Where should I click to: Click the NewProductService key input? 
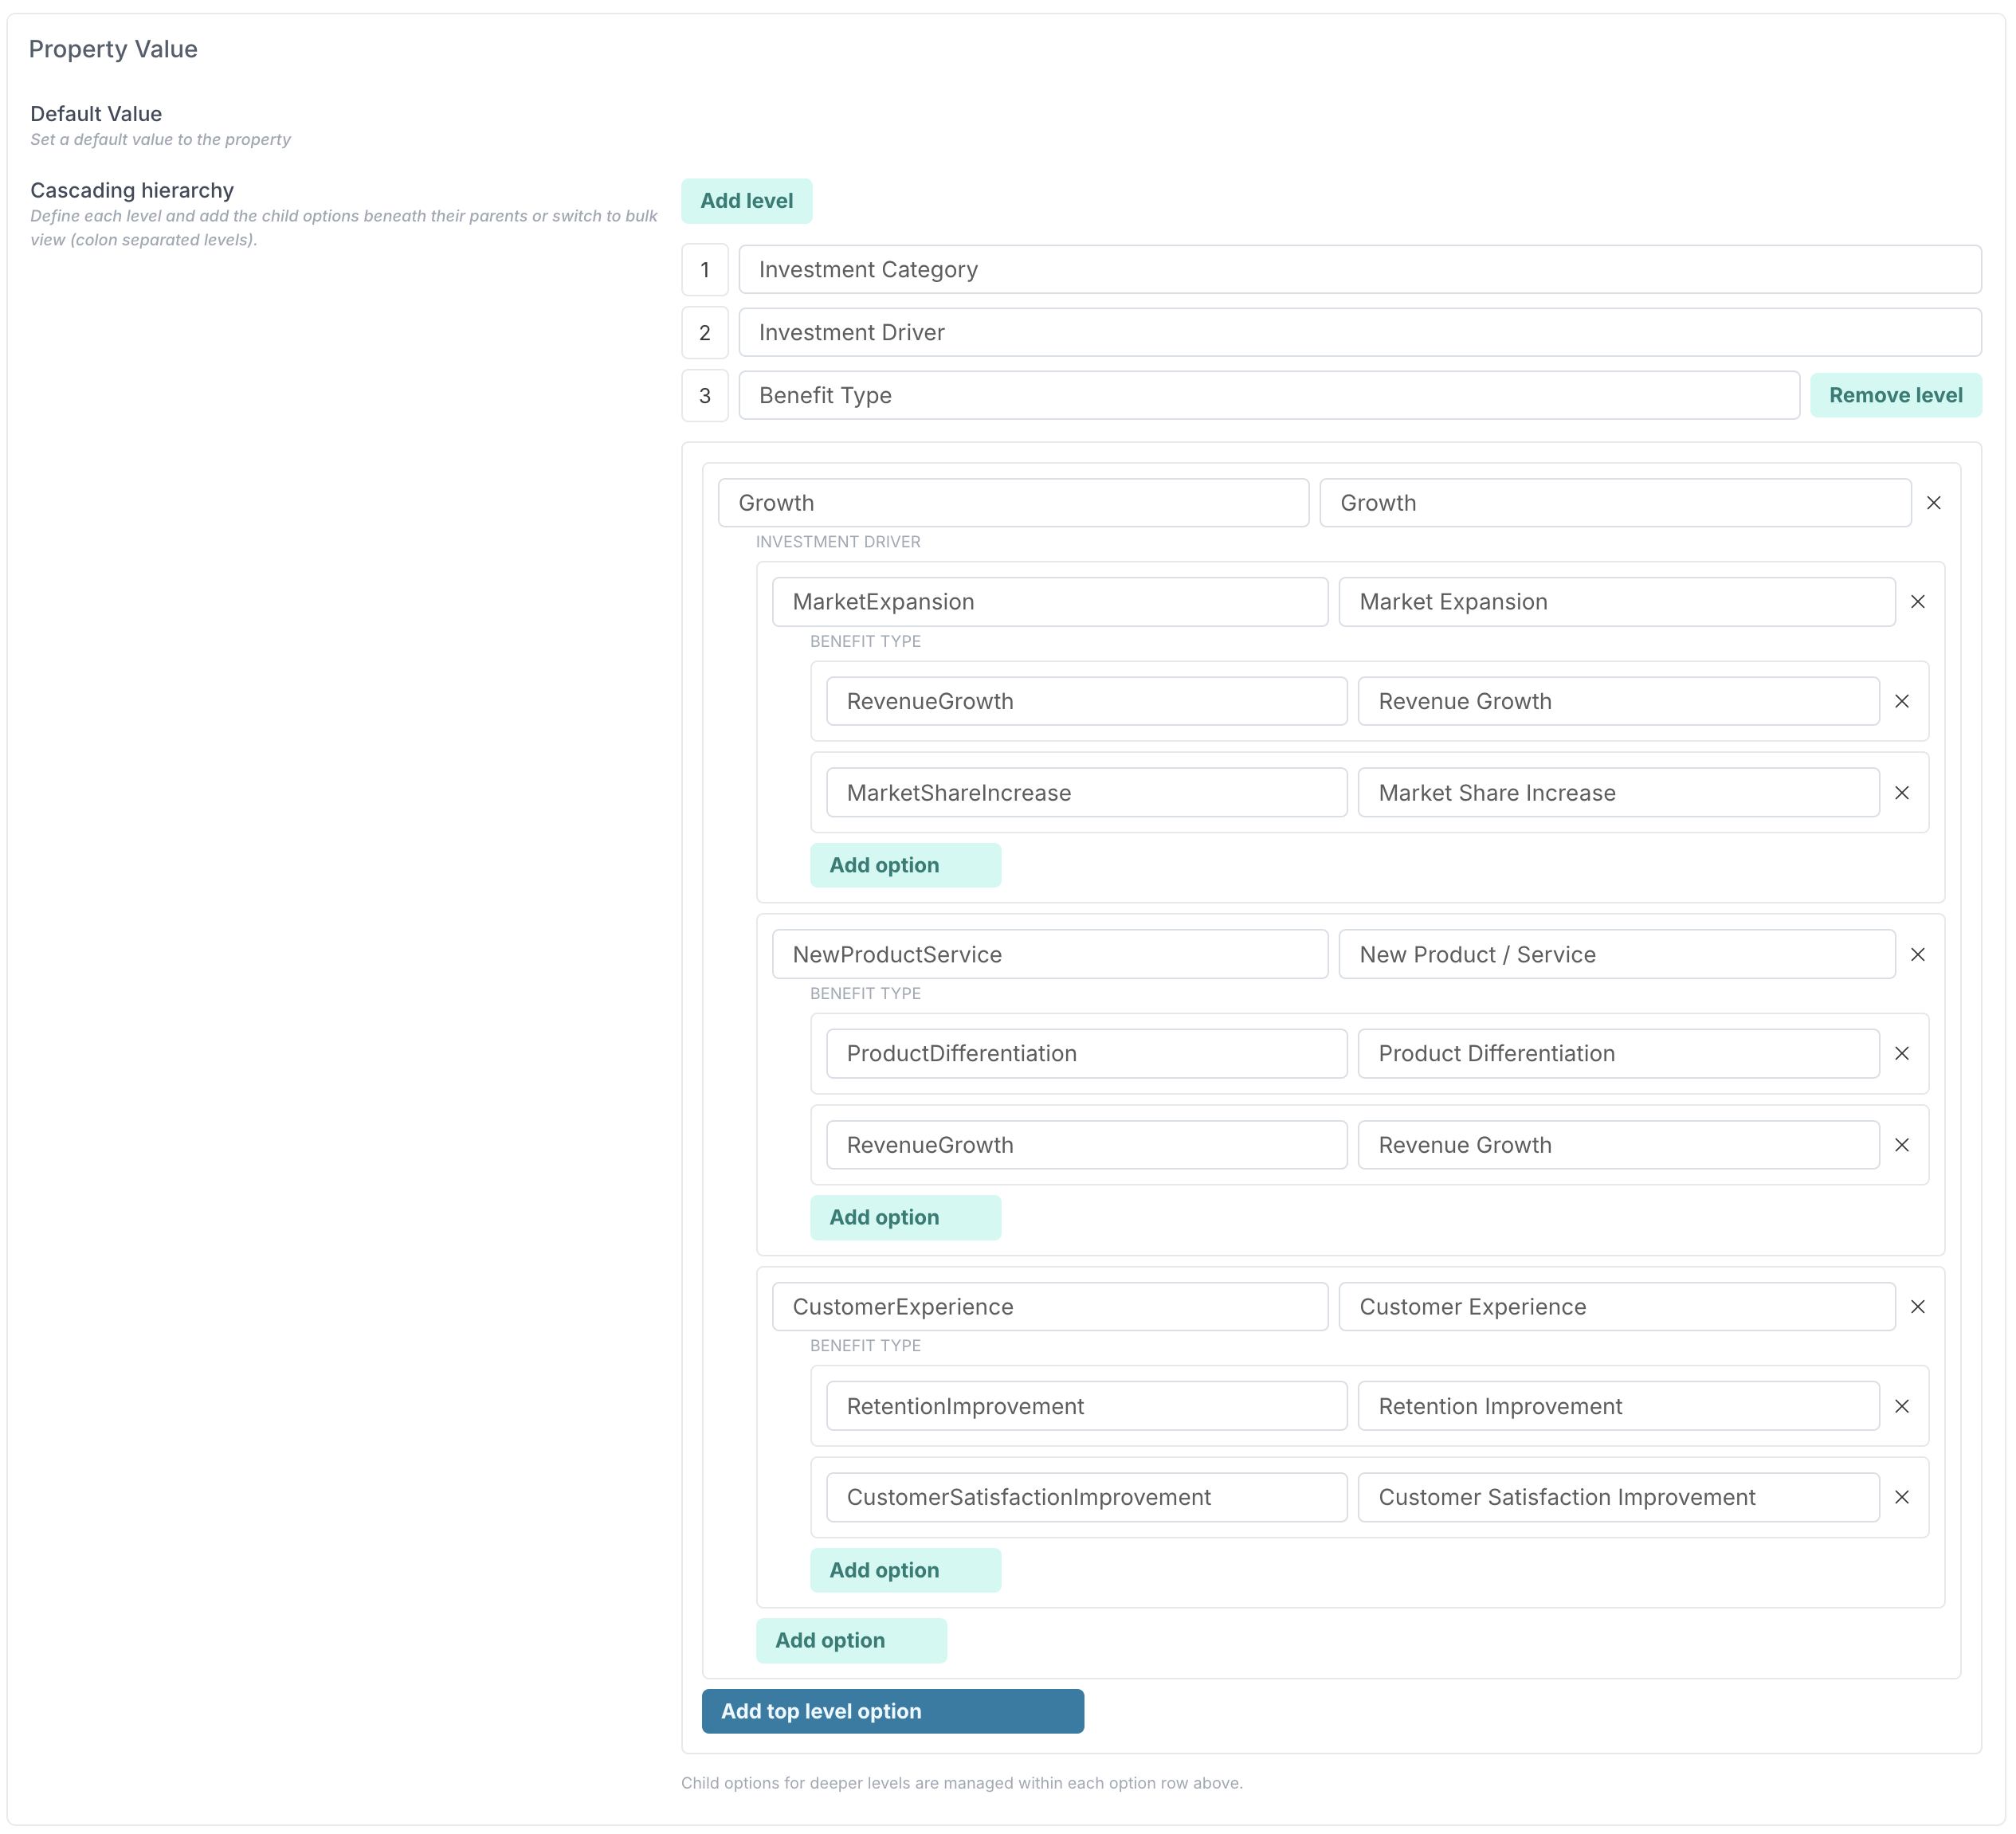tap(1049, 954)
